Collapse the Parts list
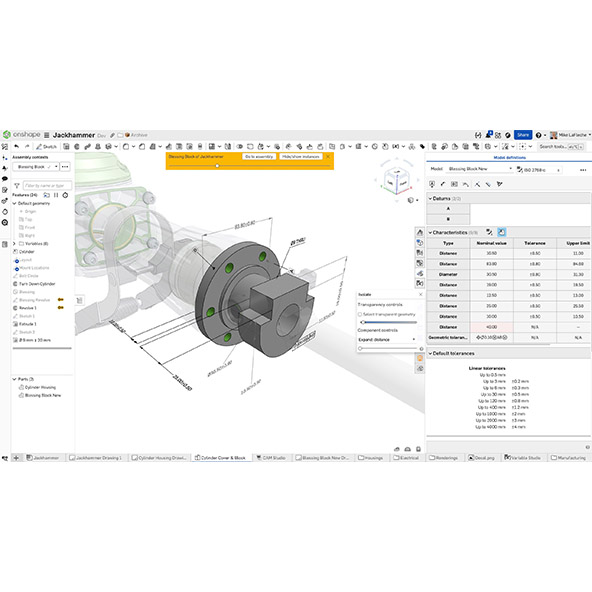 [14, 379]
